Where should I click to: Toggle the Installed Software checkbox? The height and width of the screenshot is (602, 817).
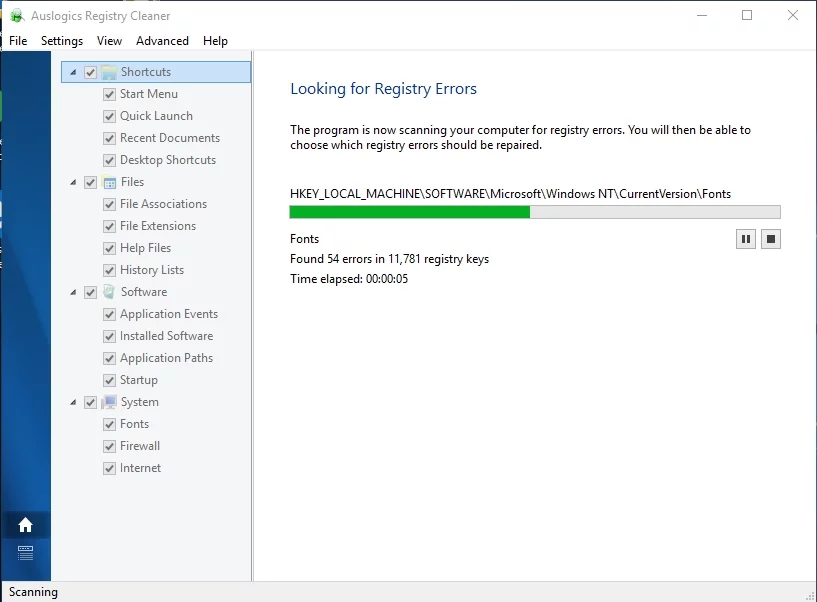(x=109, y=336)
